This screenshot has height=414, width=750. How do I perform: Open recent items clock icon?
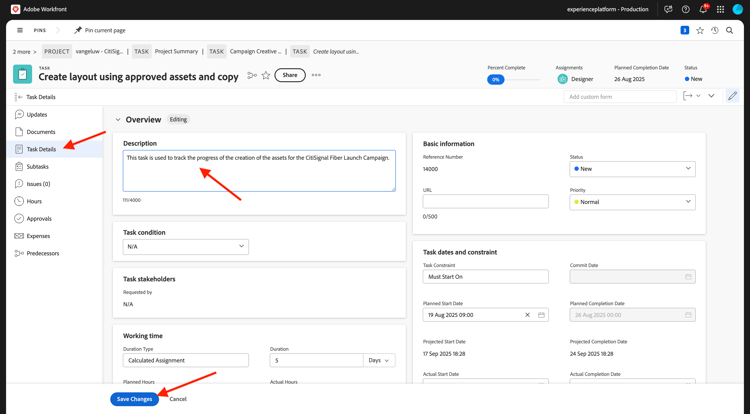[715, 30]
